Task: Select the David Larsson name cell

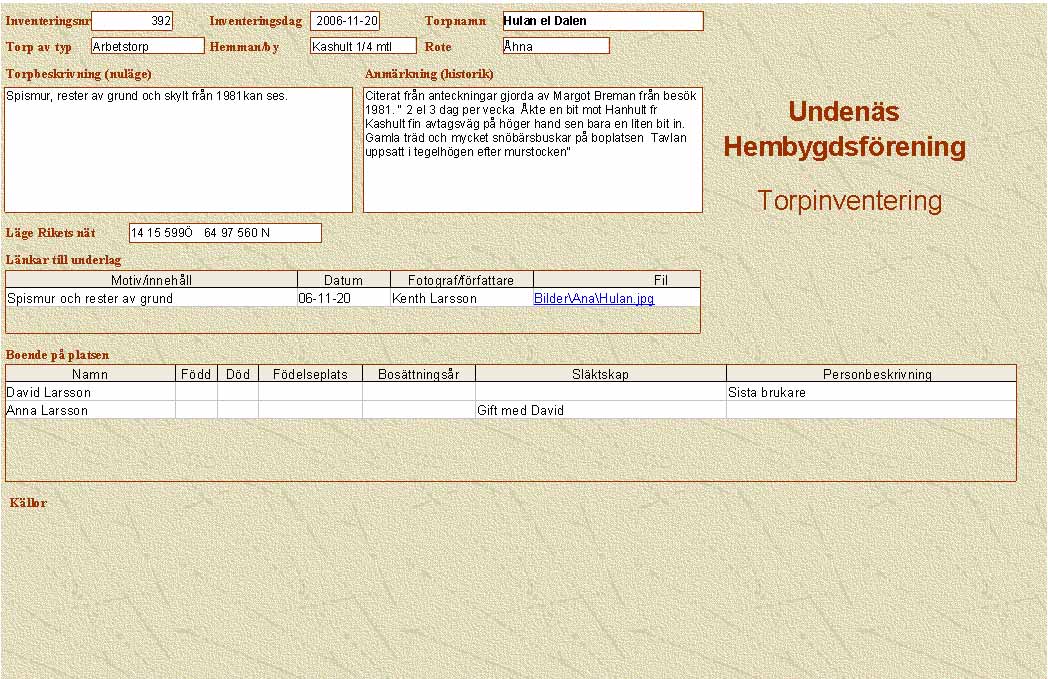Action: coord(90,393)
